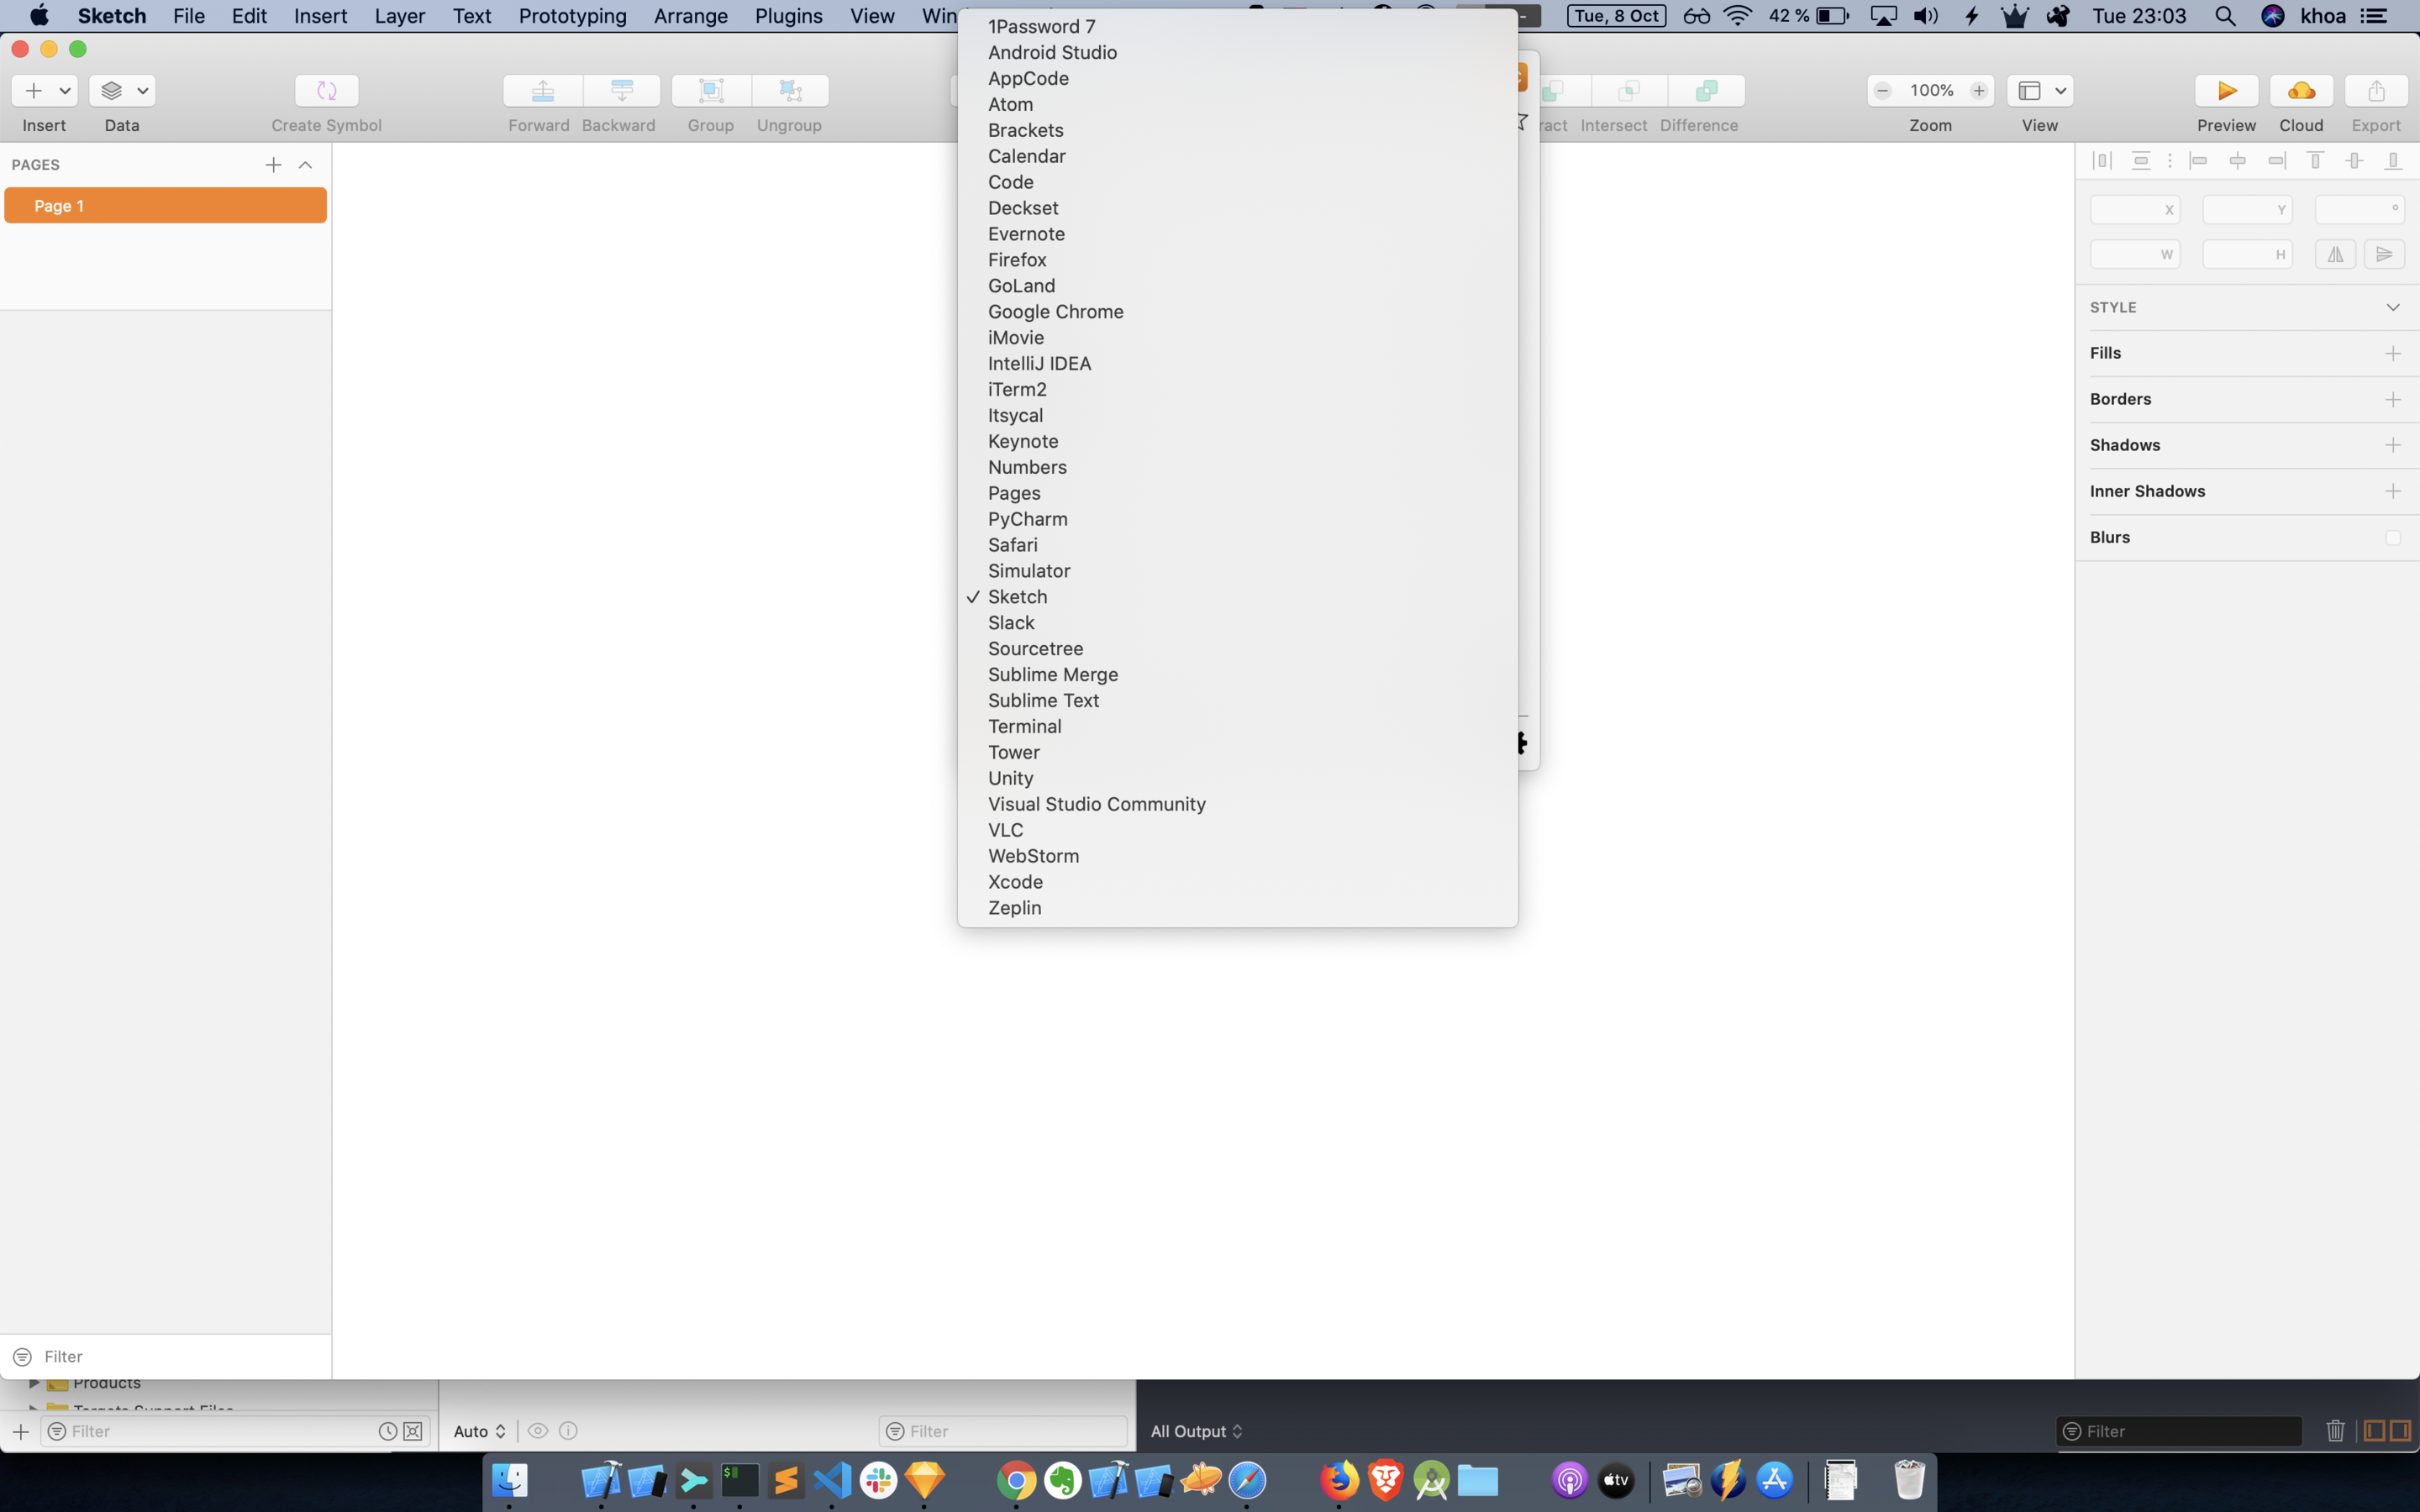2420x1512 pixels.
Task: Click the Forward arrange icon
Action: [542, 91]
